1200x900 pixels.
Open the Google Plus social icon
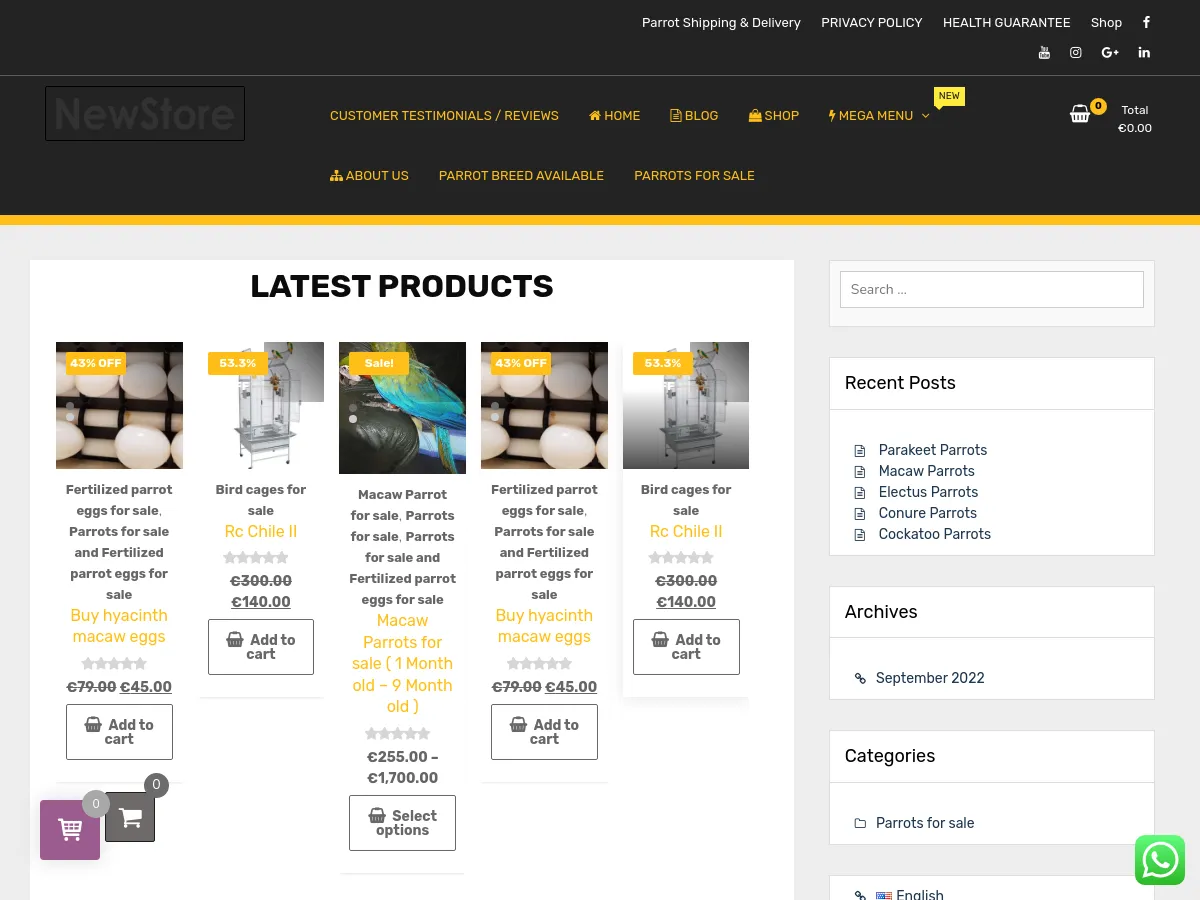point(1110,53)
